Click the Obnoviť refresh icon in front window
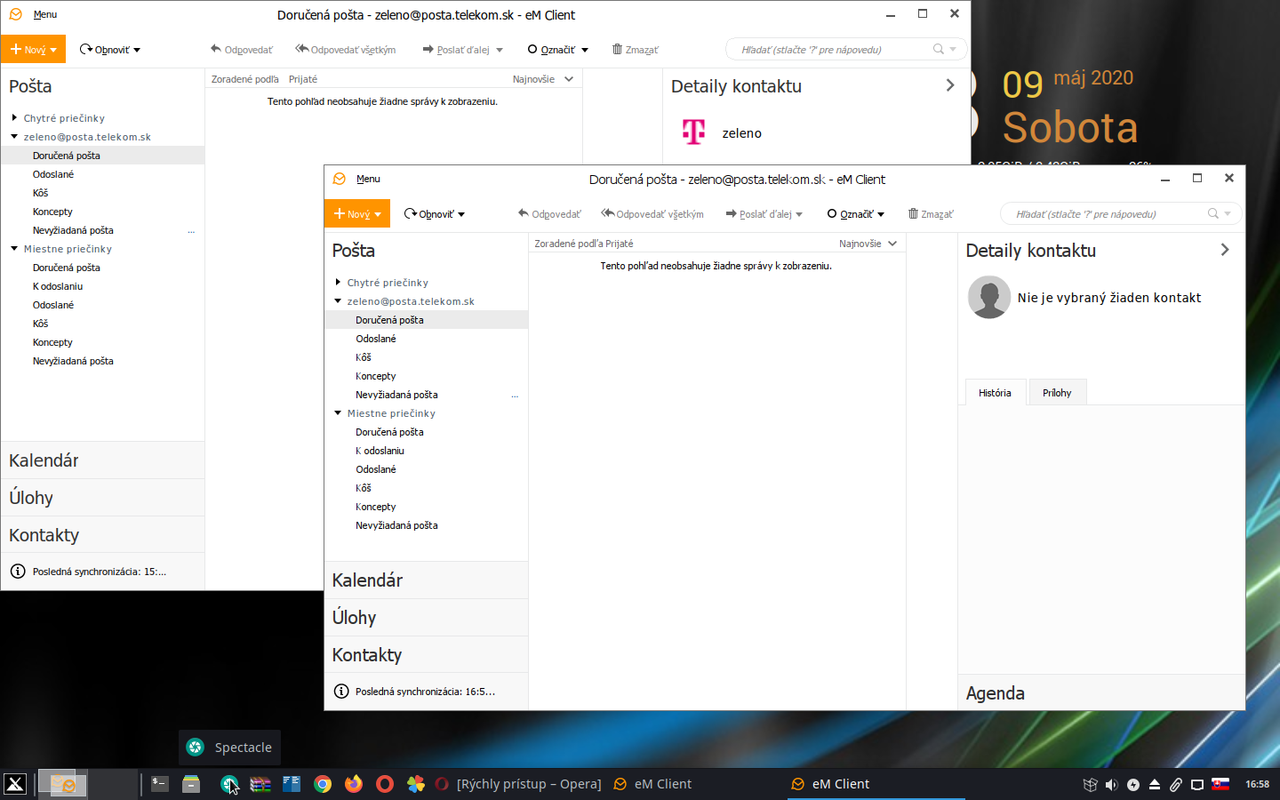The image size is (1280, 800). point(410,214)
